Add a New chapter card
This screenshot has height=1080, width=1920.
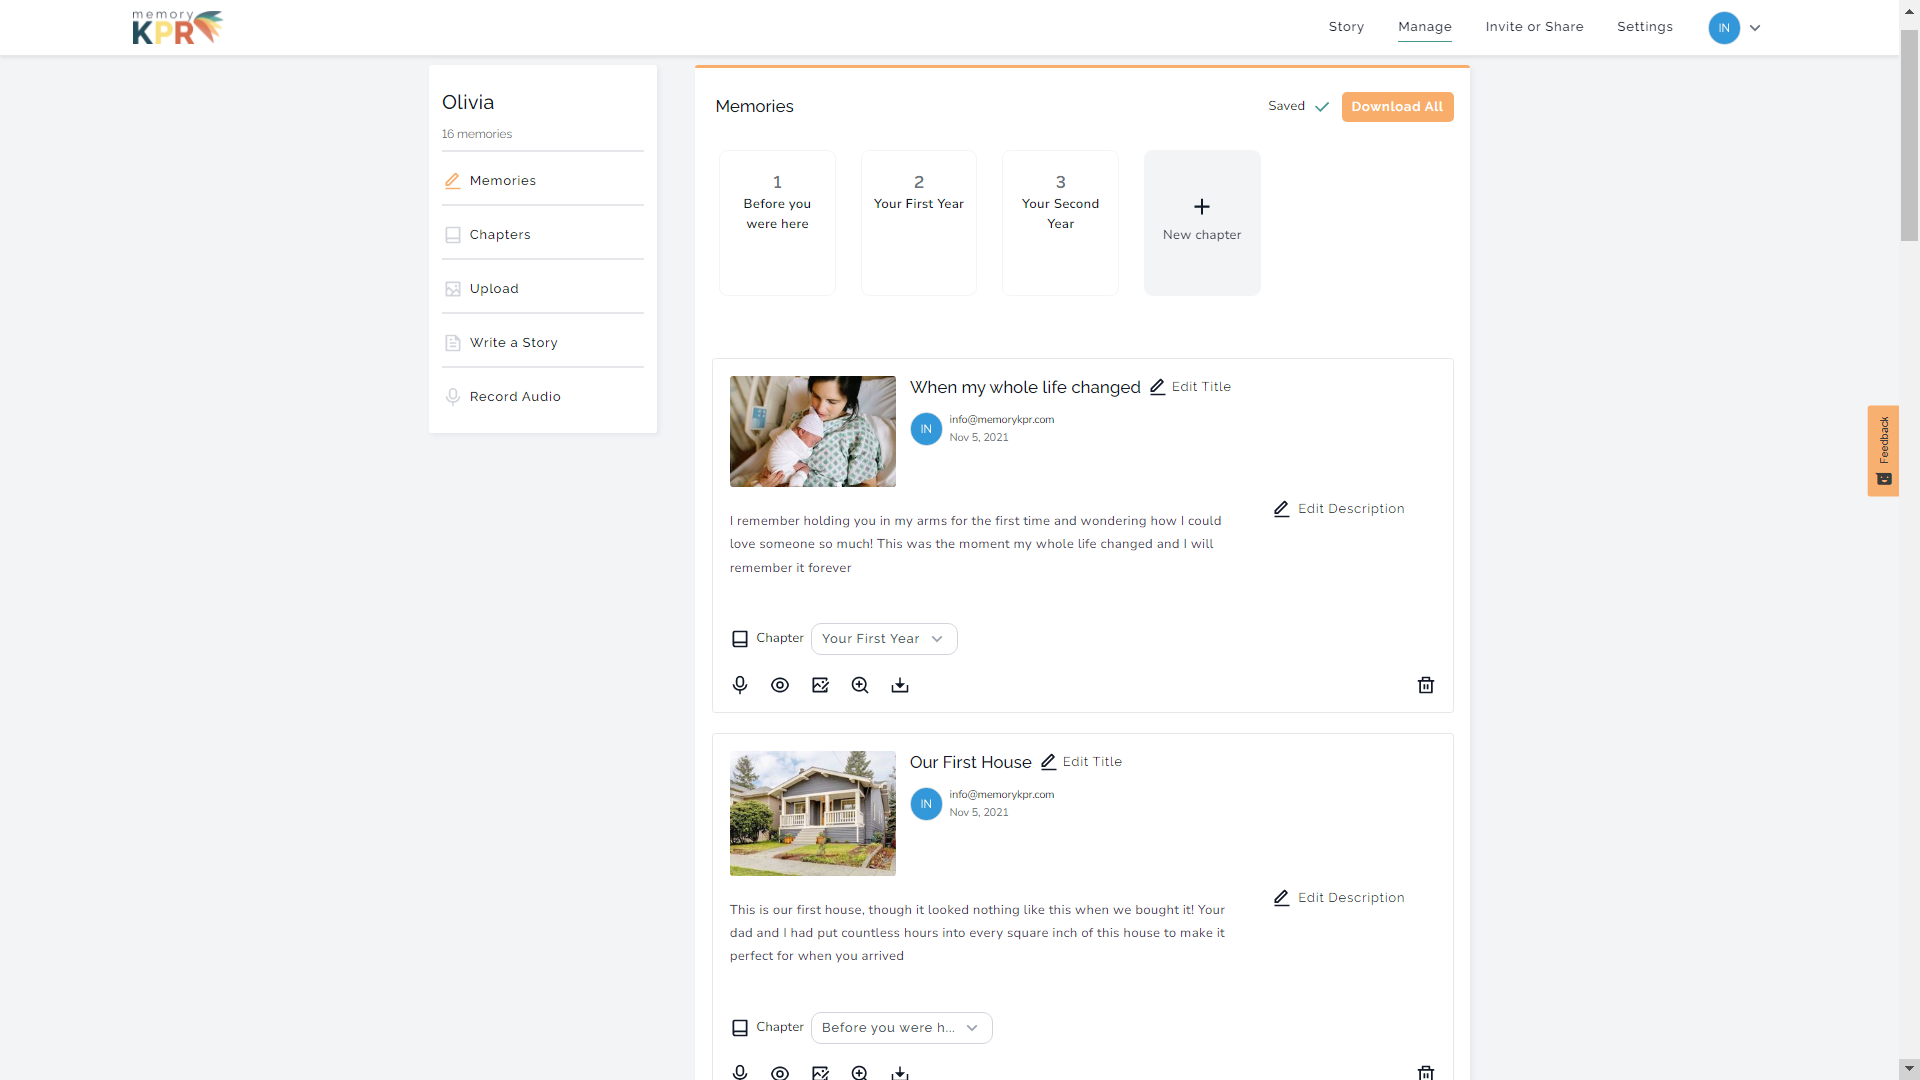click(1202, 223)
